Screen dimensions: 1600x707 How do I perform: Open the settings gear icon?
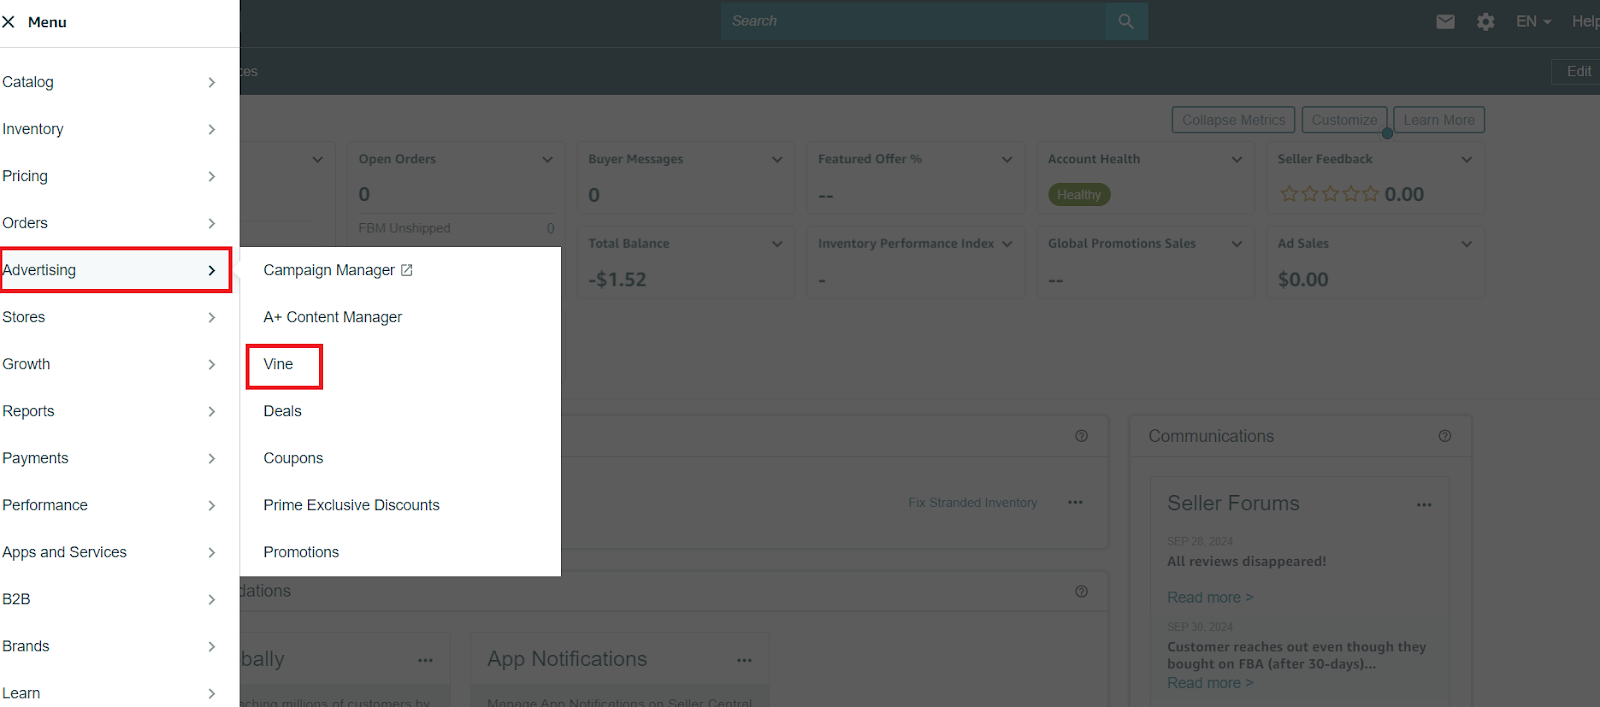coord(1486,21)
